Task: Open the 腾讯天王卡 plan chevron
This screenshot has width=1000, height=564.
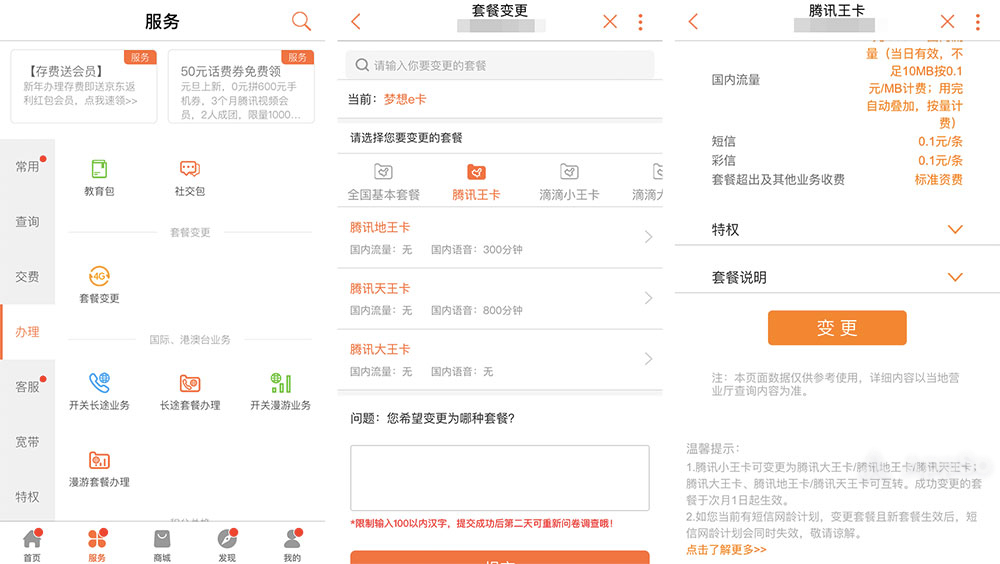Action: 648,298
